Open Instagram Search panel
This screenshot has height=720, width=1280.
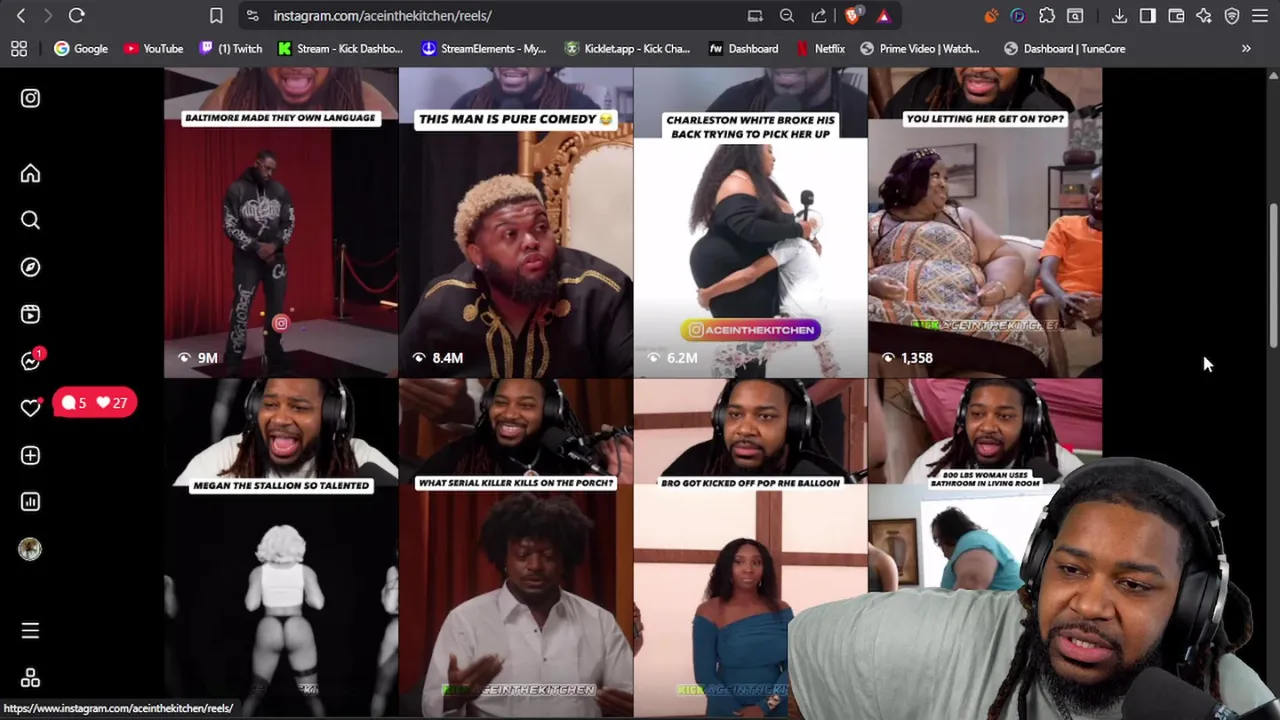[x=30, y=220]
